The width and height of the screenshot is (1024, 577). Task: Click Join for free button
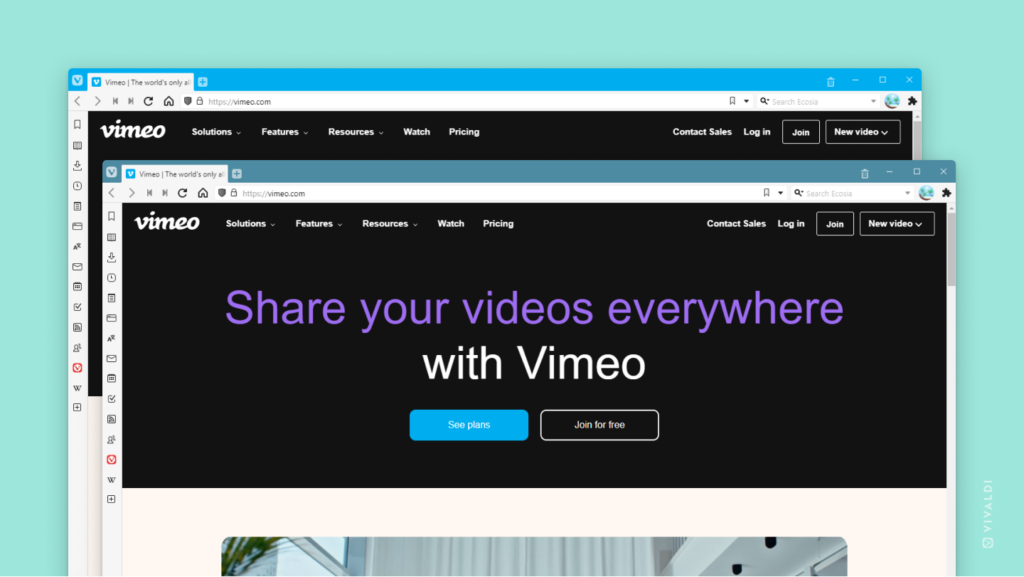[600, 425]
